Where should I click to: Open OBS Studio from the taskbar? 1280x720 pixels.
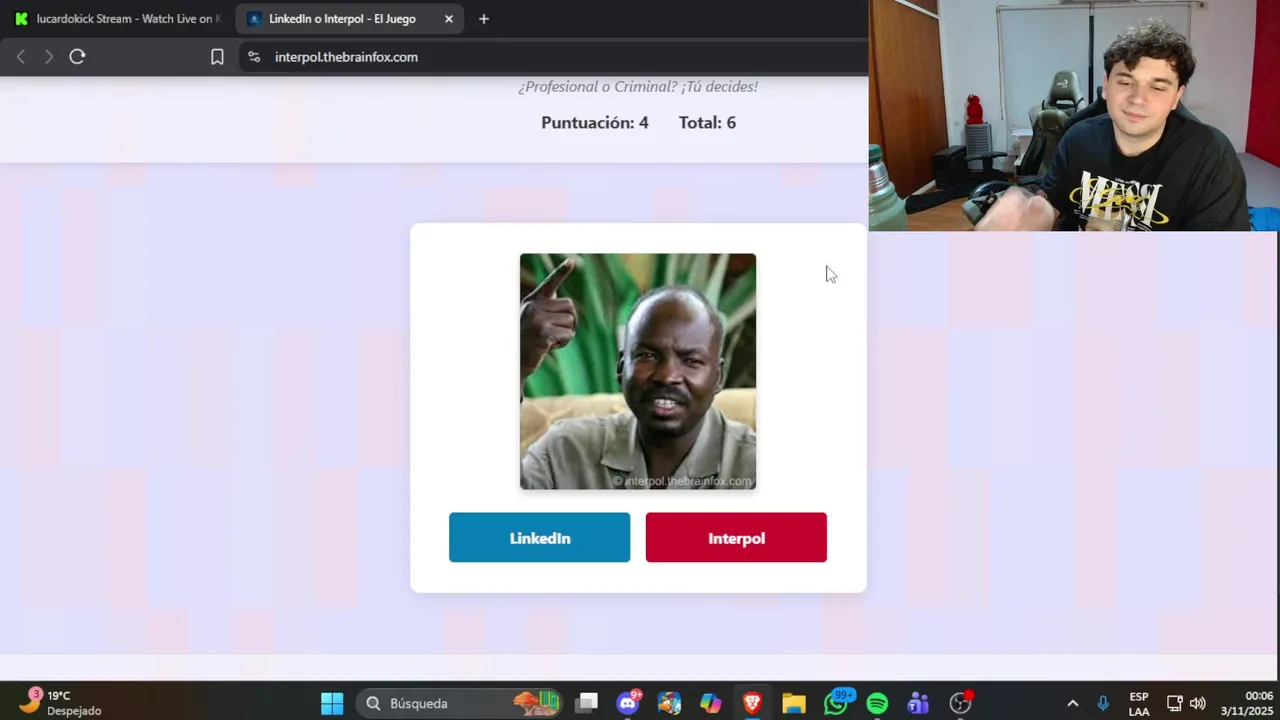coord(960,703)
